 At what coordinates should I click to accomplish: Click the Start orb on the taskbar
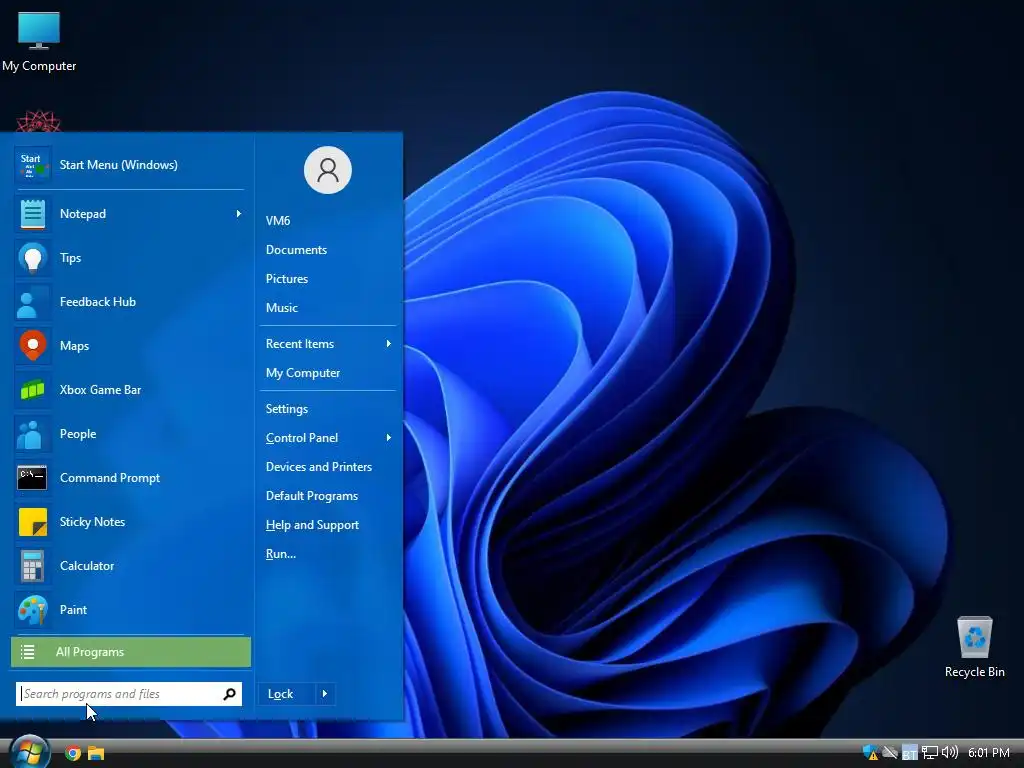pos(29,752)
